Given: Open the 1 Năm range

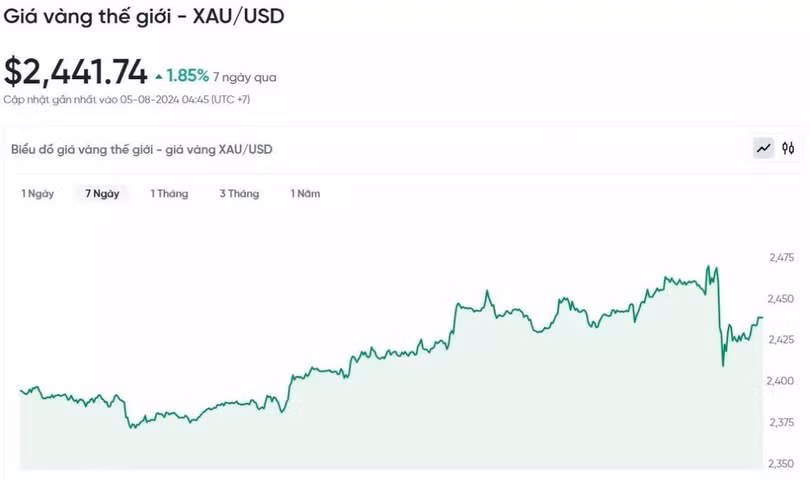Looking at the screenshot, I should [305, 194].
